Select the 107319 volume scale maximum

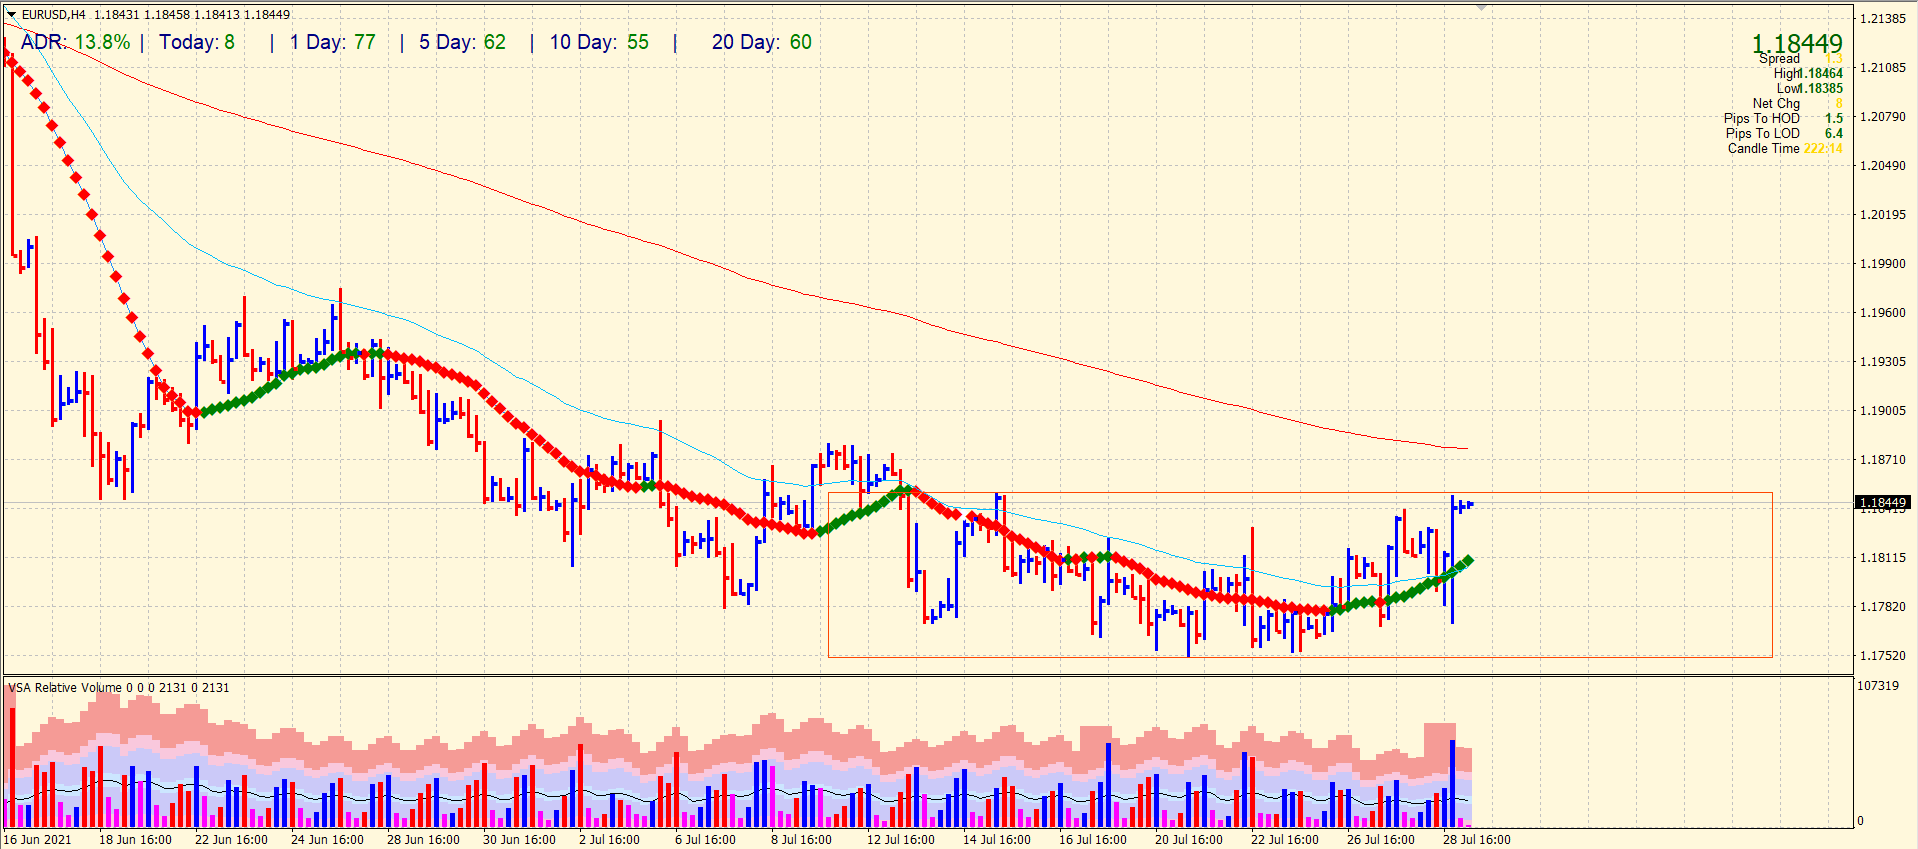tap(1878, 686)
